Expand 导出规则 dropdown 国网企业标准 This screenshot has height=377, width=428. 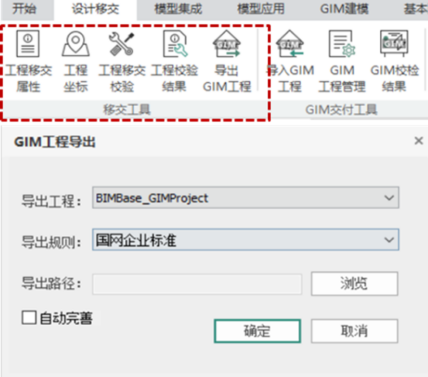pos(245,240)
